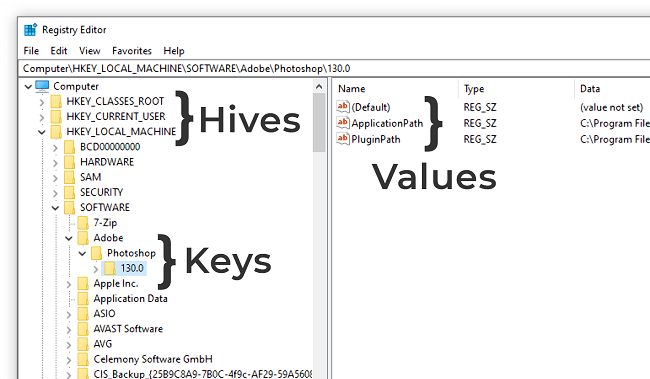Open the View menu
The height and width of the screenshot is (379, 650).
[x=90, y=51]
